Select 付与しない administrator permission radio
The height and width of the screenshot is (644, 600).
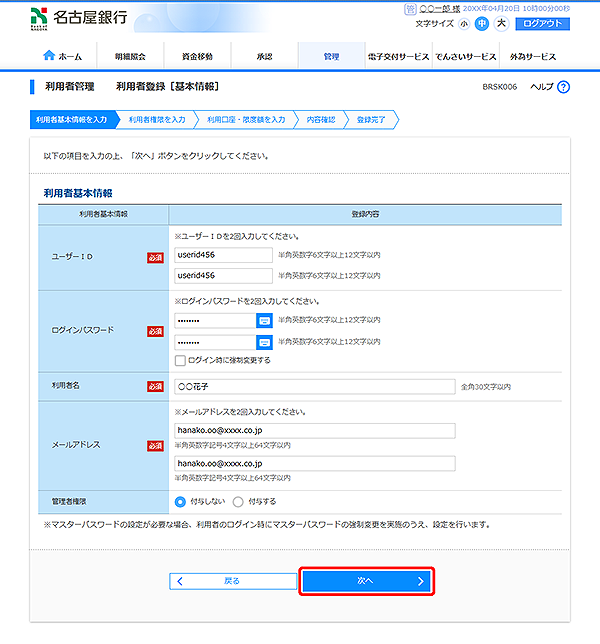click(180, 502)
